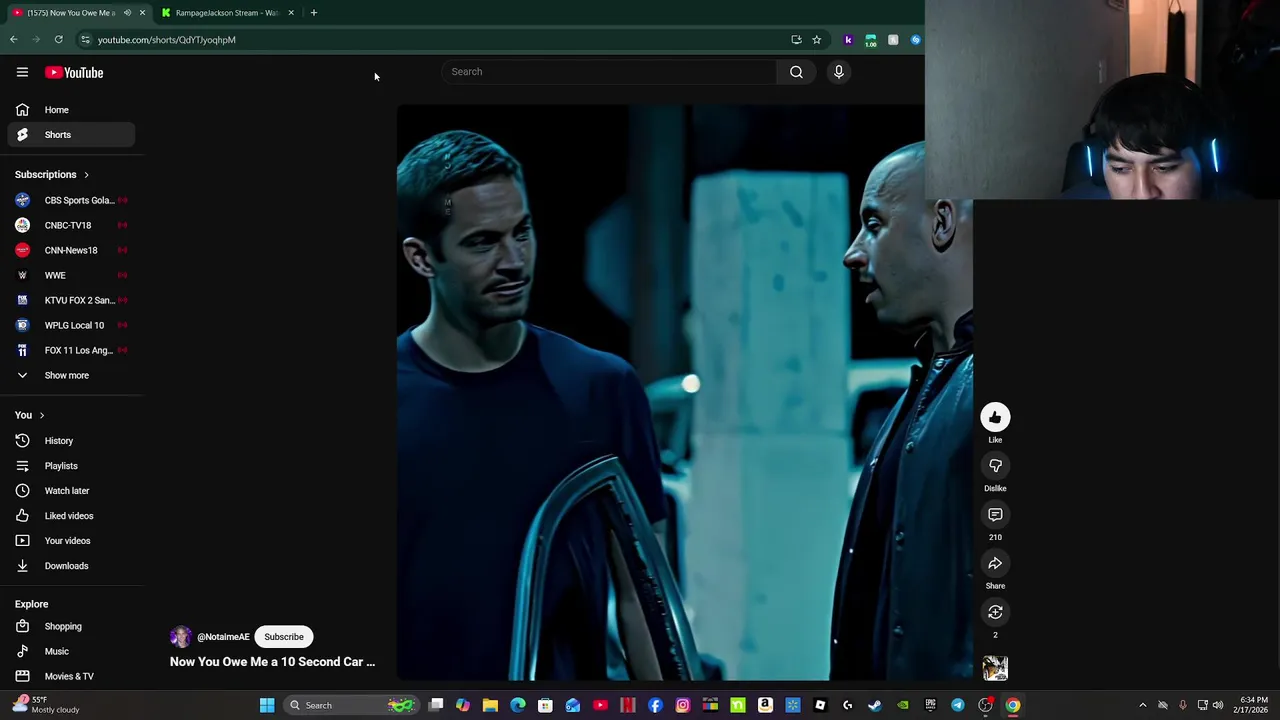
Task: Open the CBS Sports Golazo subscription
Action: 70,201
